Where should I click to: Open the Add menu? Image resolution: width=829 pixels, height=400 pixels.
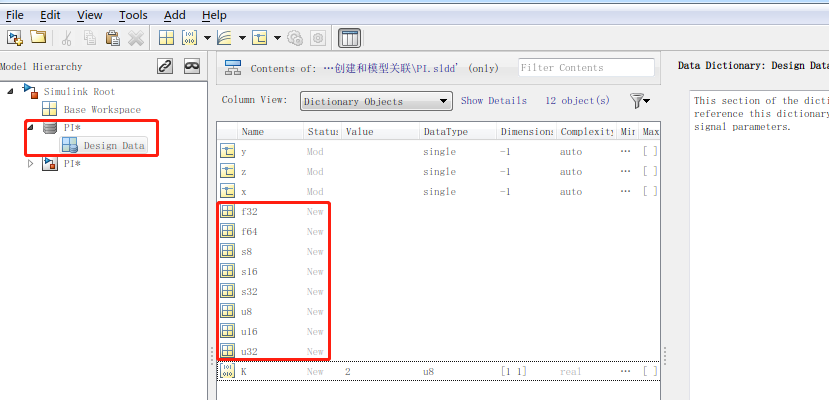tap(174, 15)
